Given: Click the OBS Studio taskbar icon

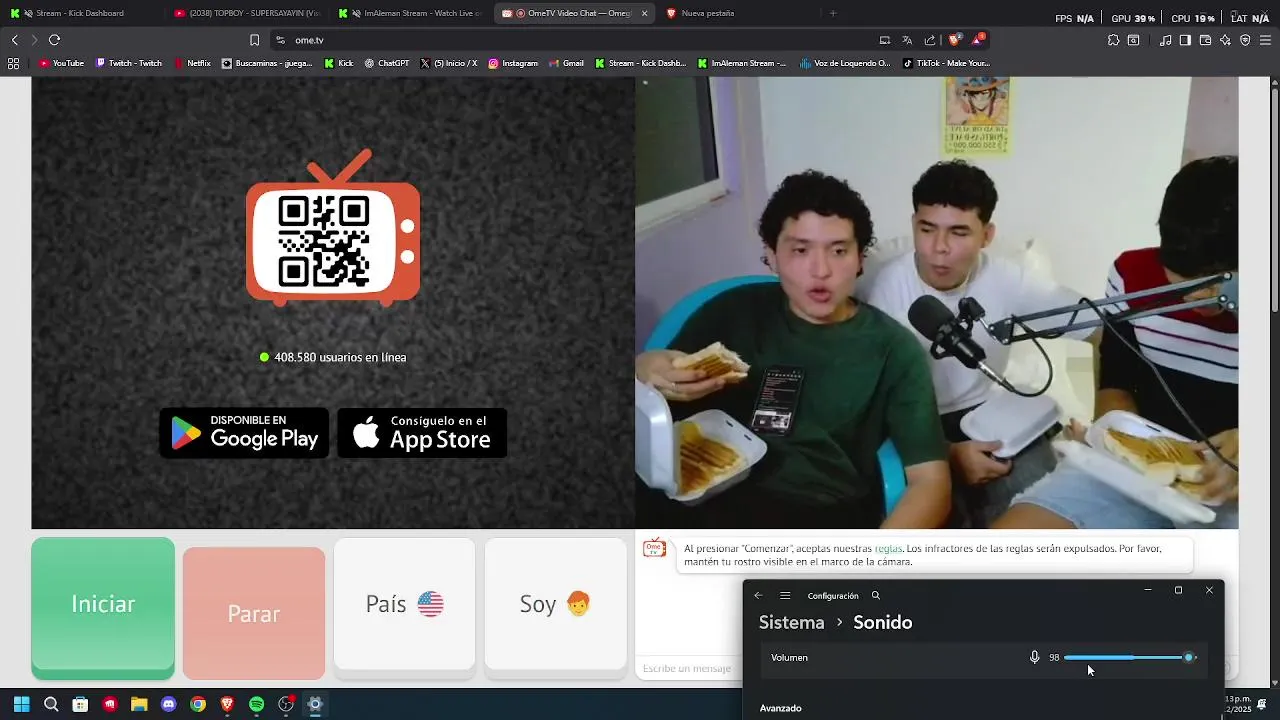Looking at the screenshot, I should [286, 704].
